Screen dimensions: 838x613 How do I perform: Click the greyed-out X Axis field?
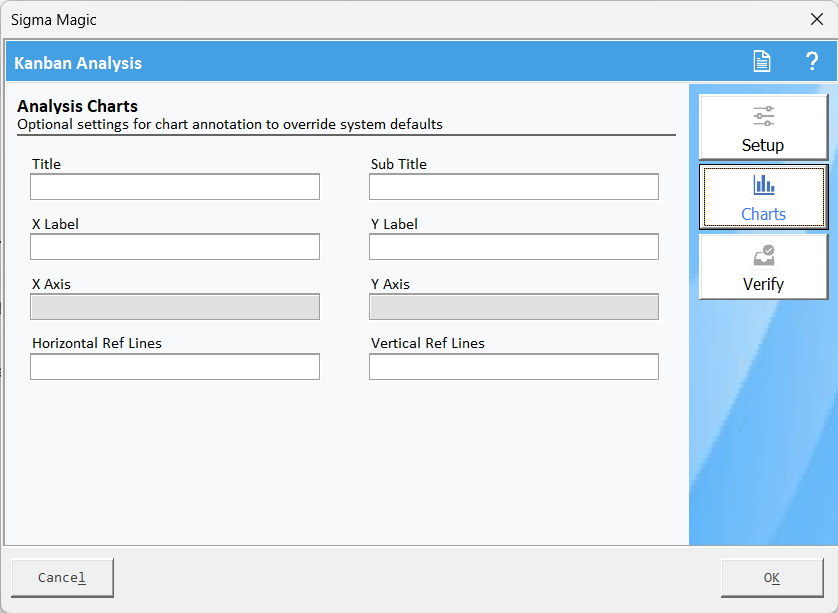[175, 307]
